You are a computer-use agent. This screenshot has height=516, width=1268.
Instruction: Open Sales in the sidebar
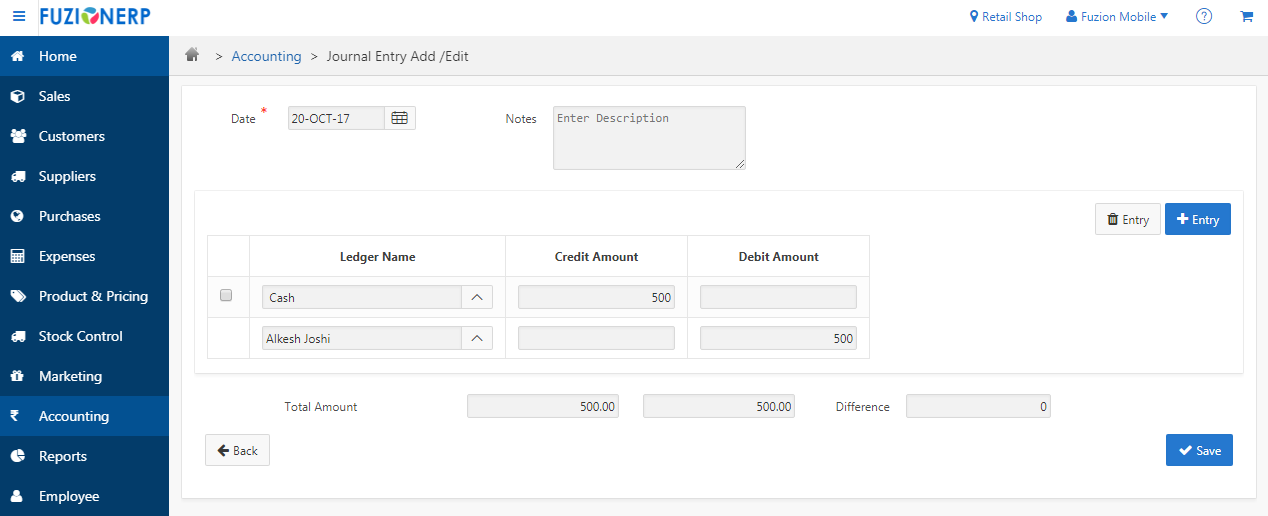click(55, 96)
